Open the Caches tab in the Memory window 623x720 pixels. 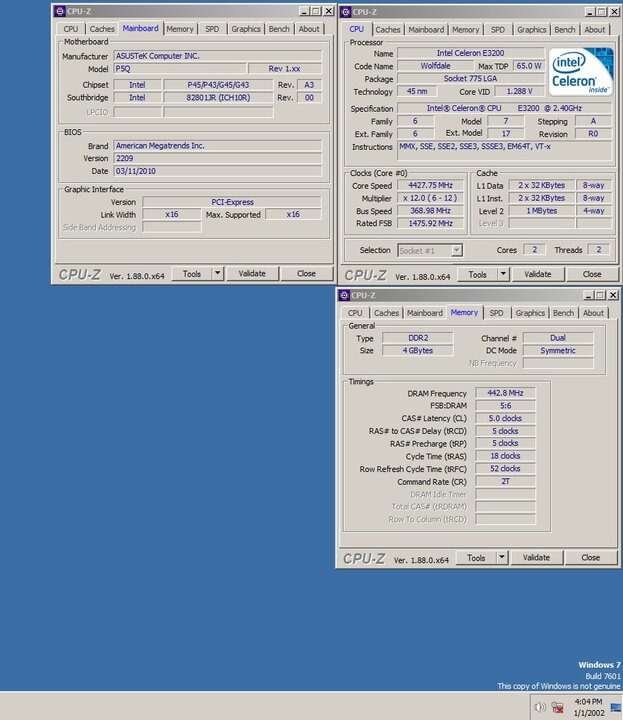[x=387, y=313]
